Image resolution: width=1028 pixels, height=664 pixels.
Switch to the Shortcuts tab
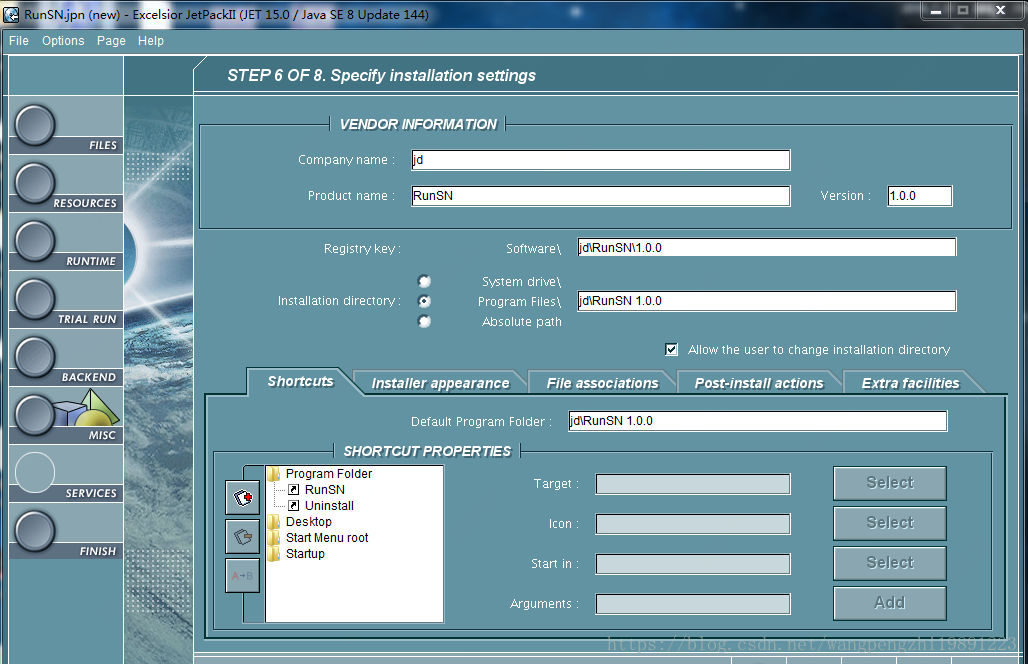coord(300,381)
